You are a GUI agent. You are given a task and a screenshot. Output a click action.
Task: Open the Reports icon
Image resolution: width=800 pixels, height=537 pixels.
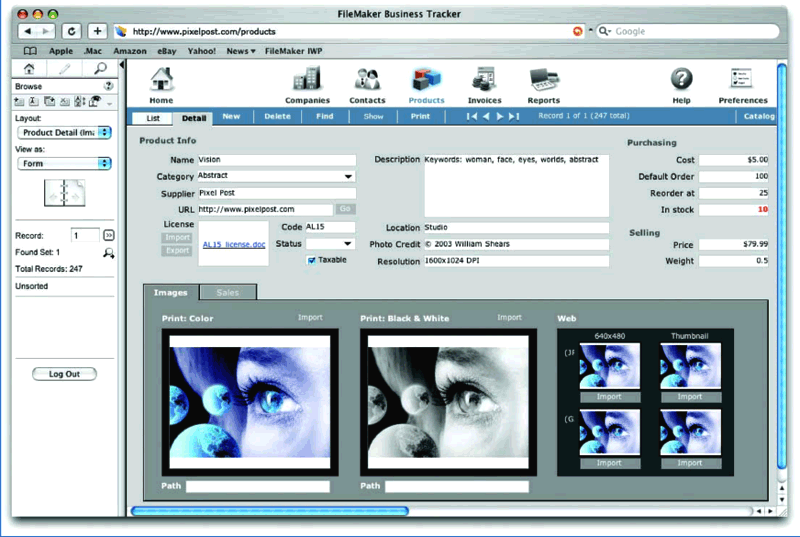pos(543,82)
